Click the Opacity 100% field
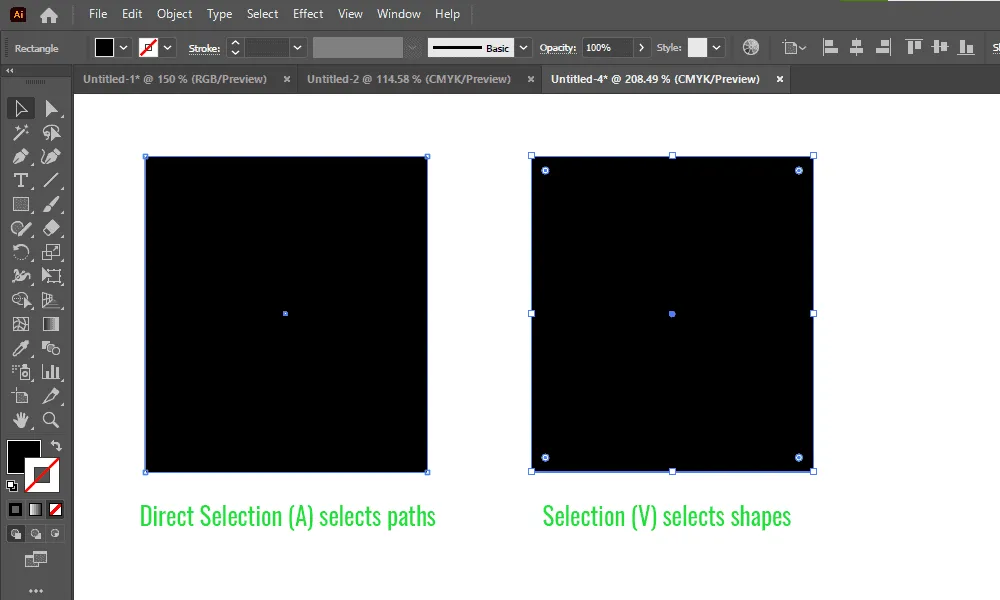Screen dimensions: 1000x600 [x=607, y=48]
